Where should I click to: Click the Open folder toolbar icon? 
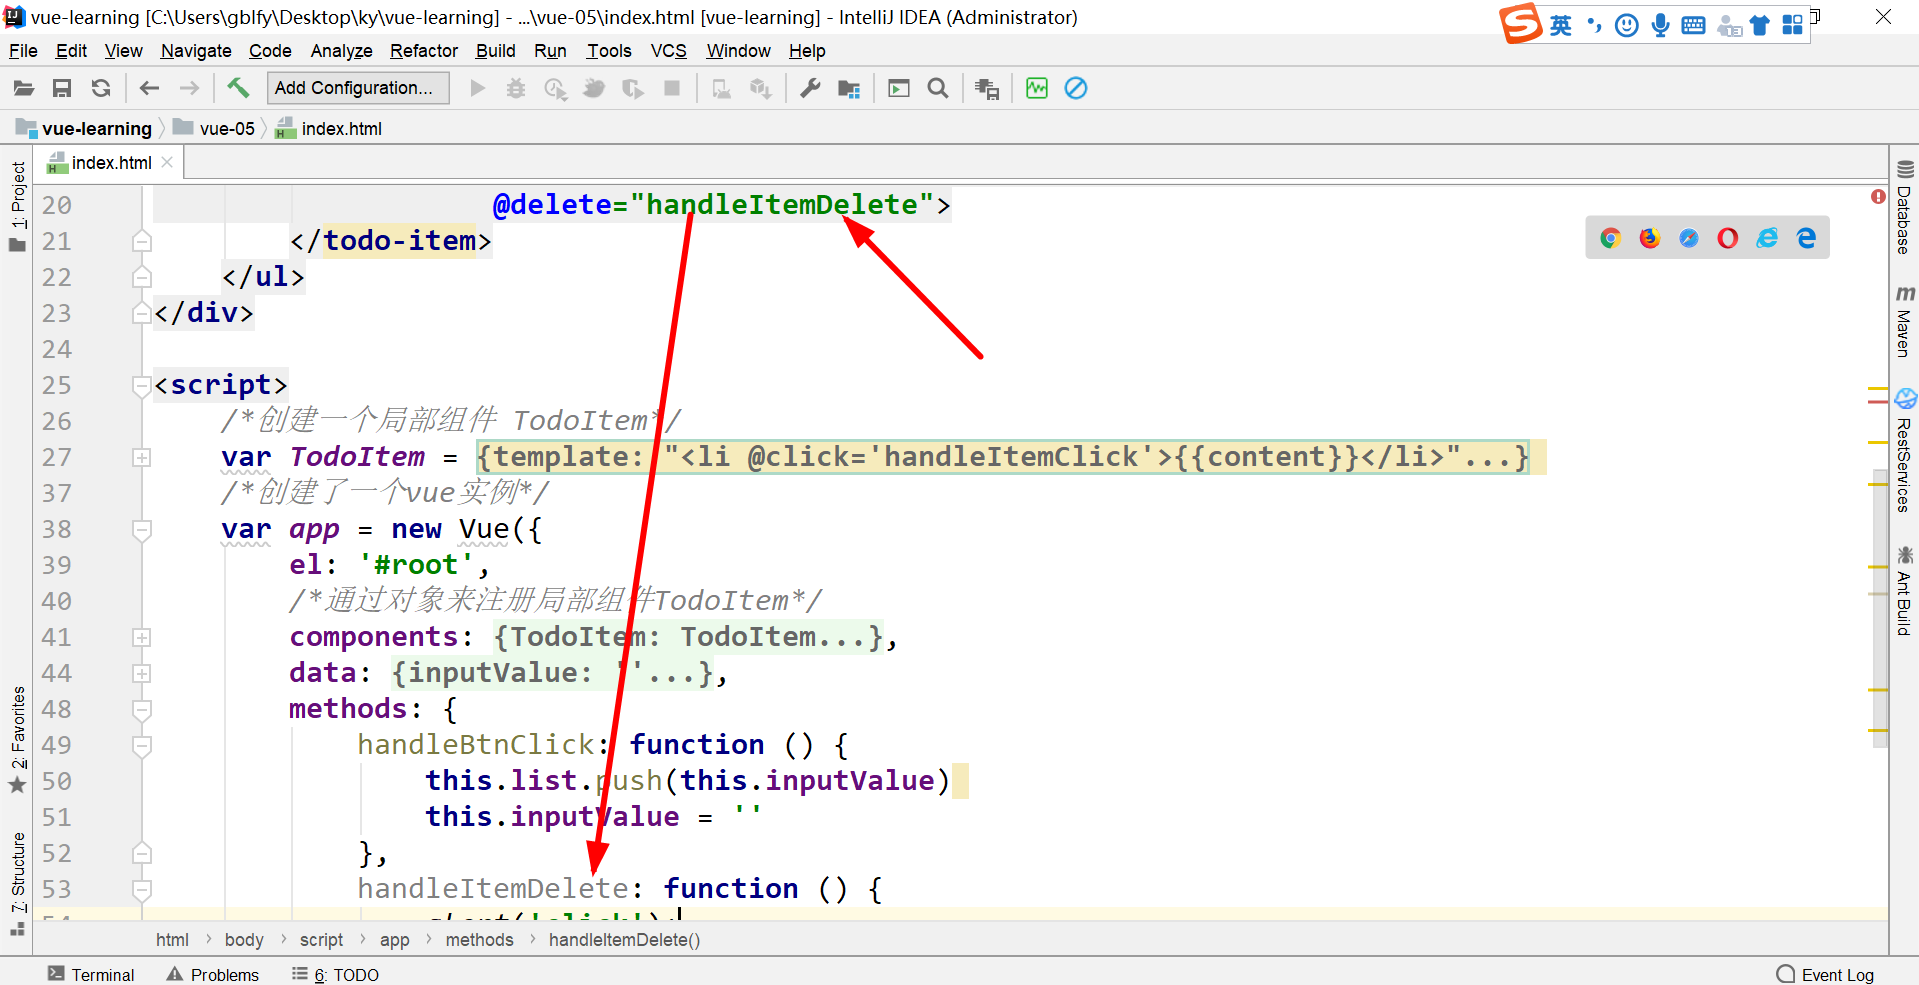(23, 88)
